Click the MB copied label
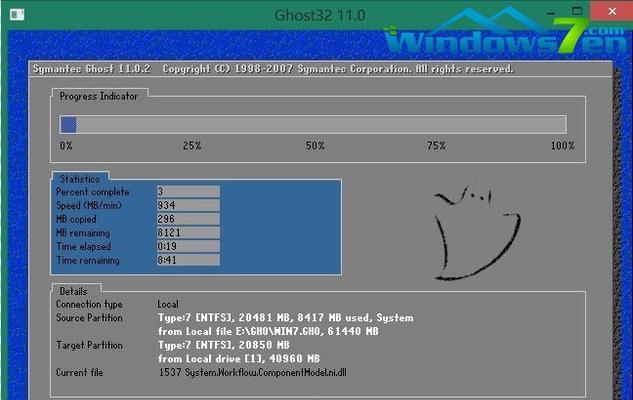Viewport: 633px width, 400px height. click(x=76, y=219)
